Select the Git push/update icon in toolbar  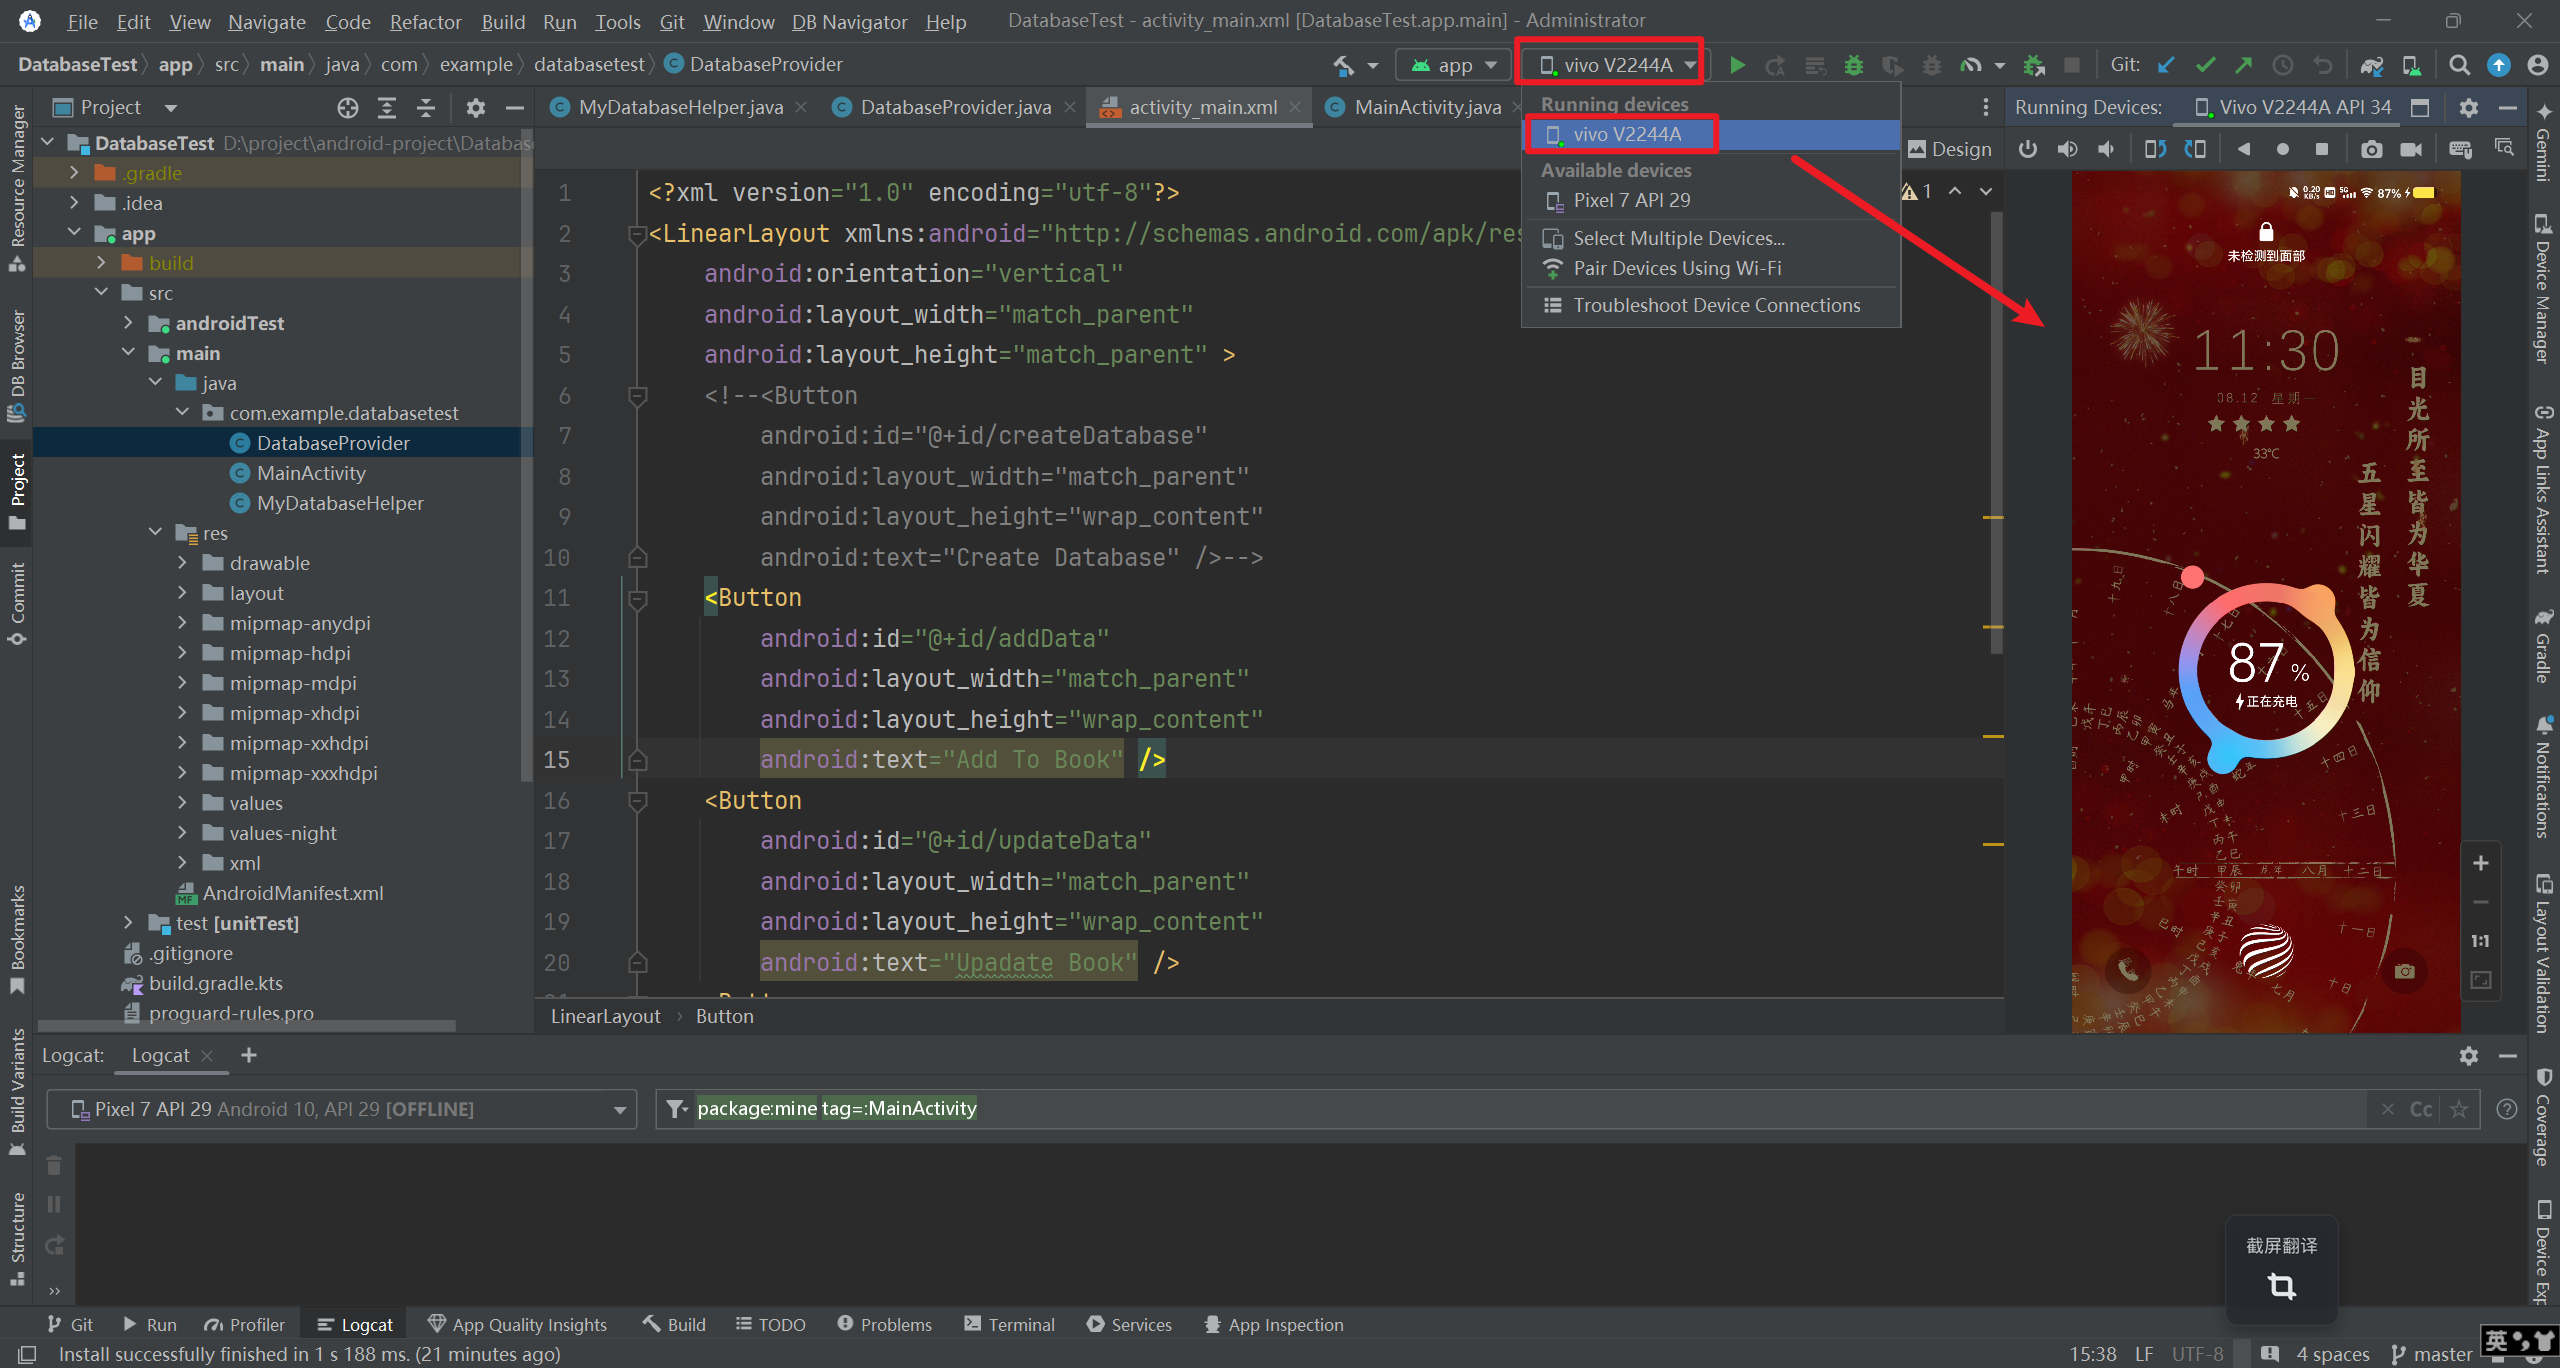[x=2243, y=64]
